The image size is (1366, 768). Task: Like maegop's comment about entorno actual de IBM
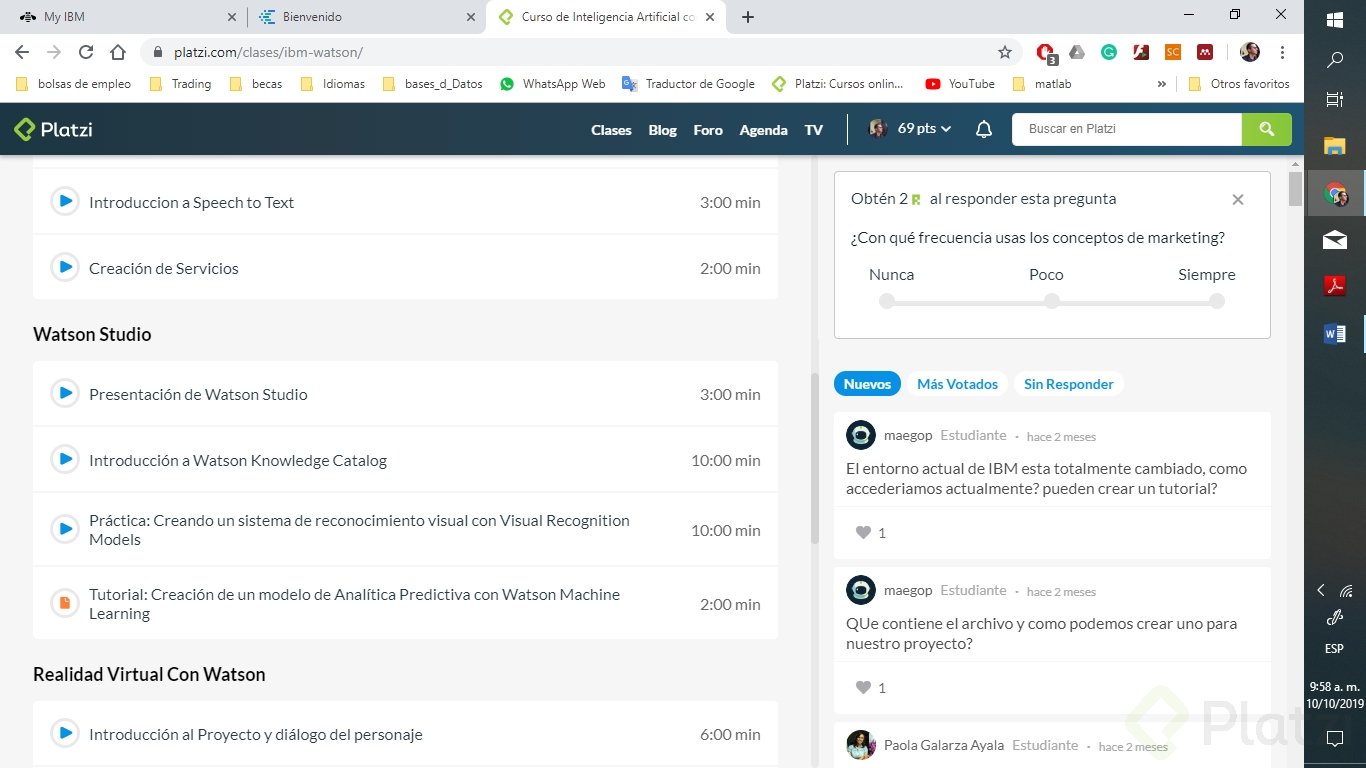pyautogui.click(x=864, y=533)
